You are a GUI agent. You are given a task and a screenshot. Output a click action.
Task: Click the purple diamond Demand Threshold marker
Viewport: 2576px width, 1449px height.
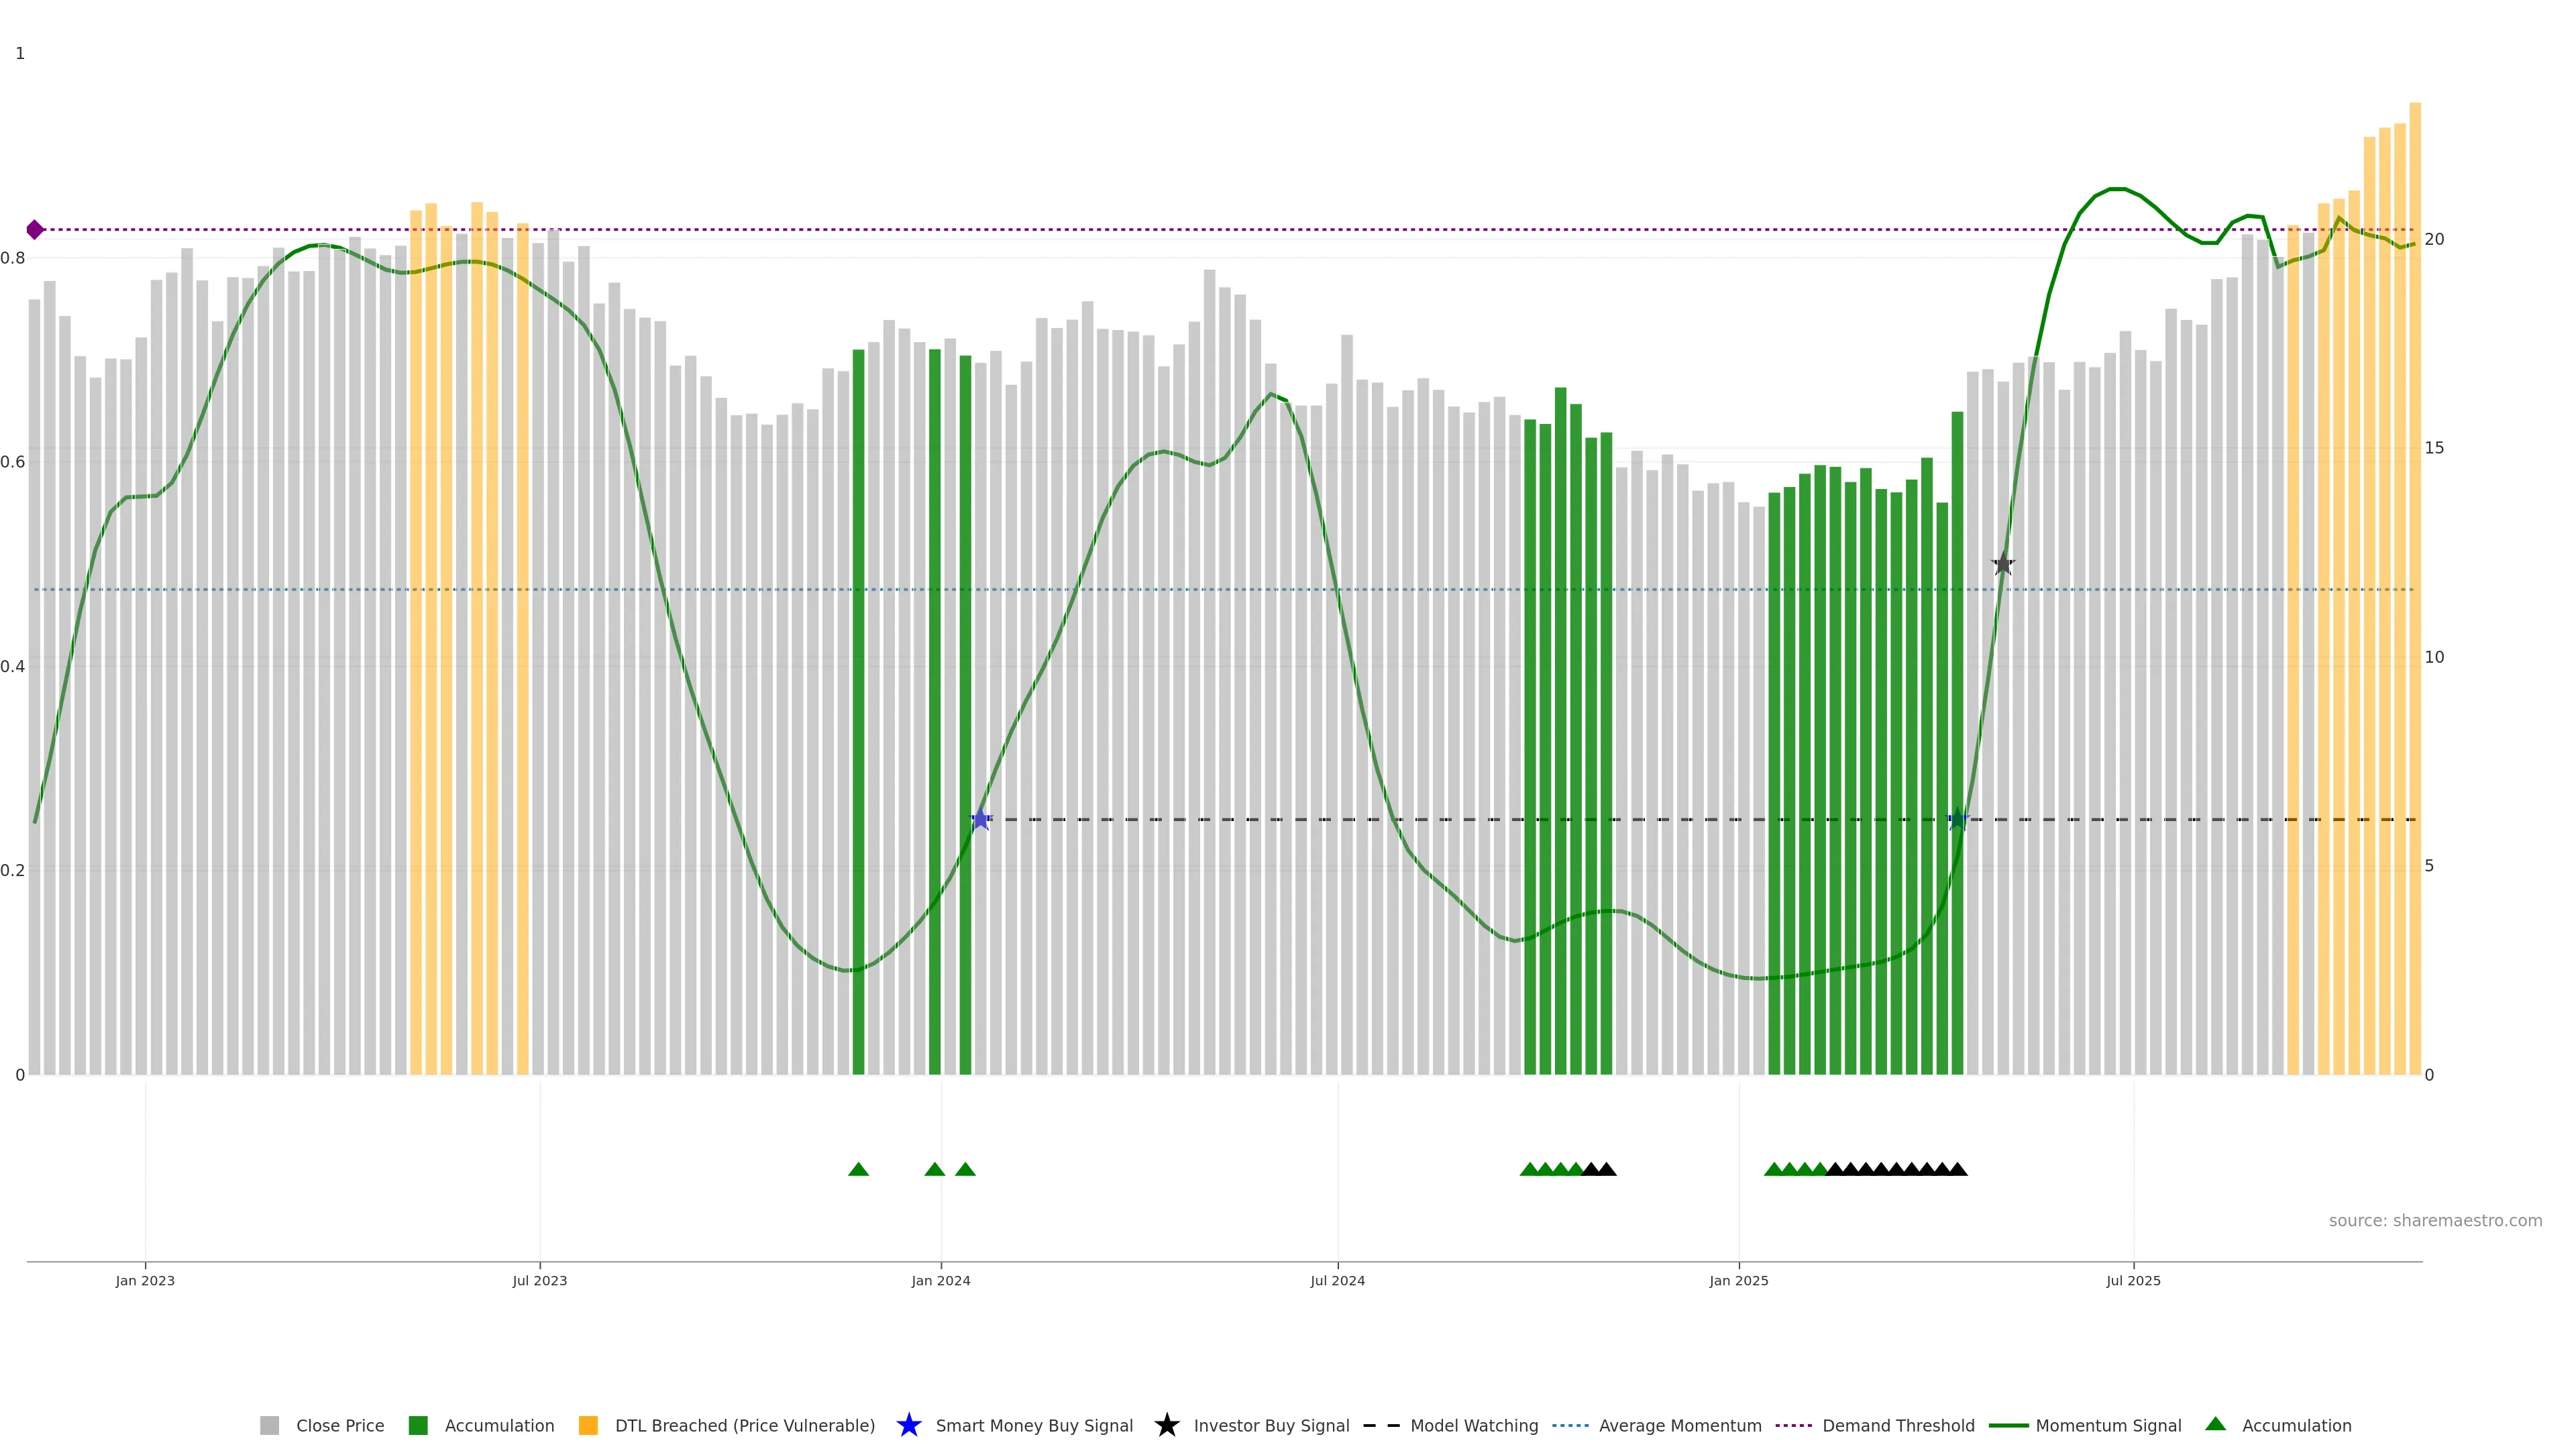click(35, 230)
